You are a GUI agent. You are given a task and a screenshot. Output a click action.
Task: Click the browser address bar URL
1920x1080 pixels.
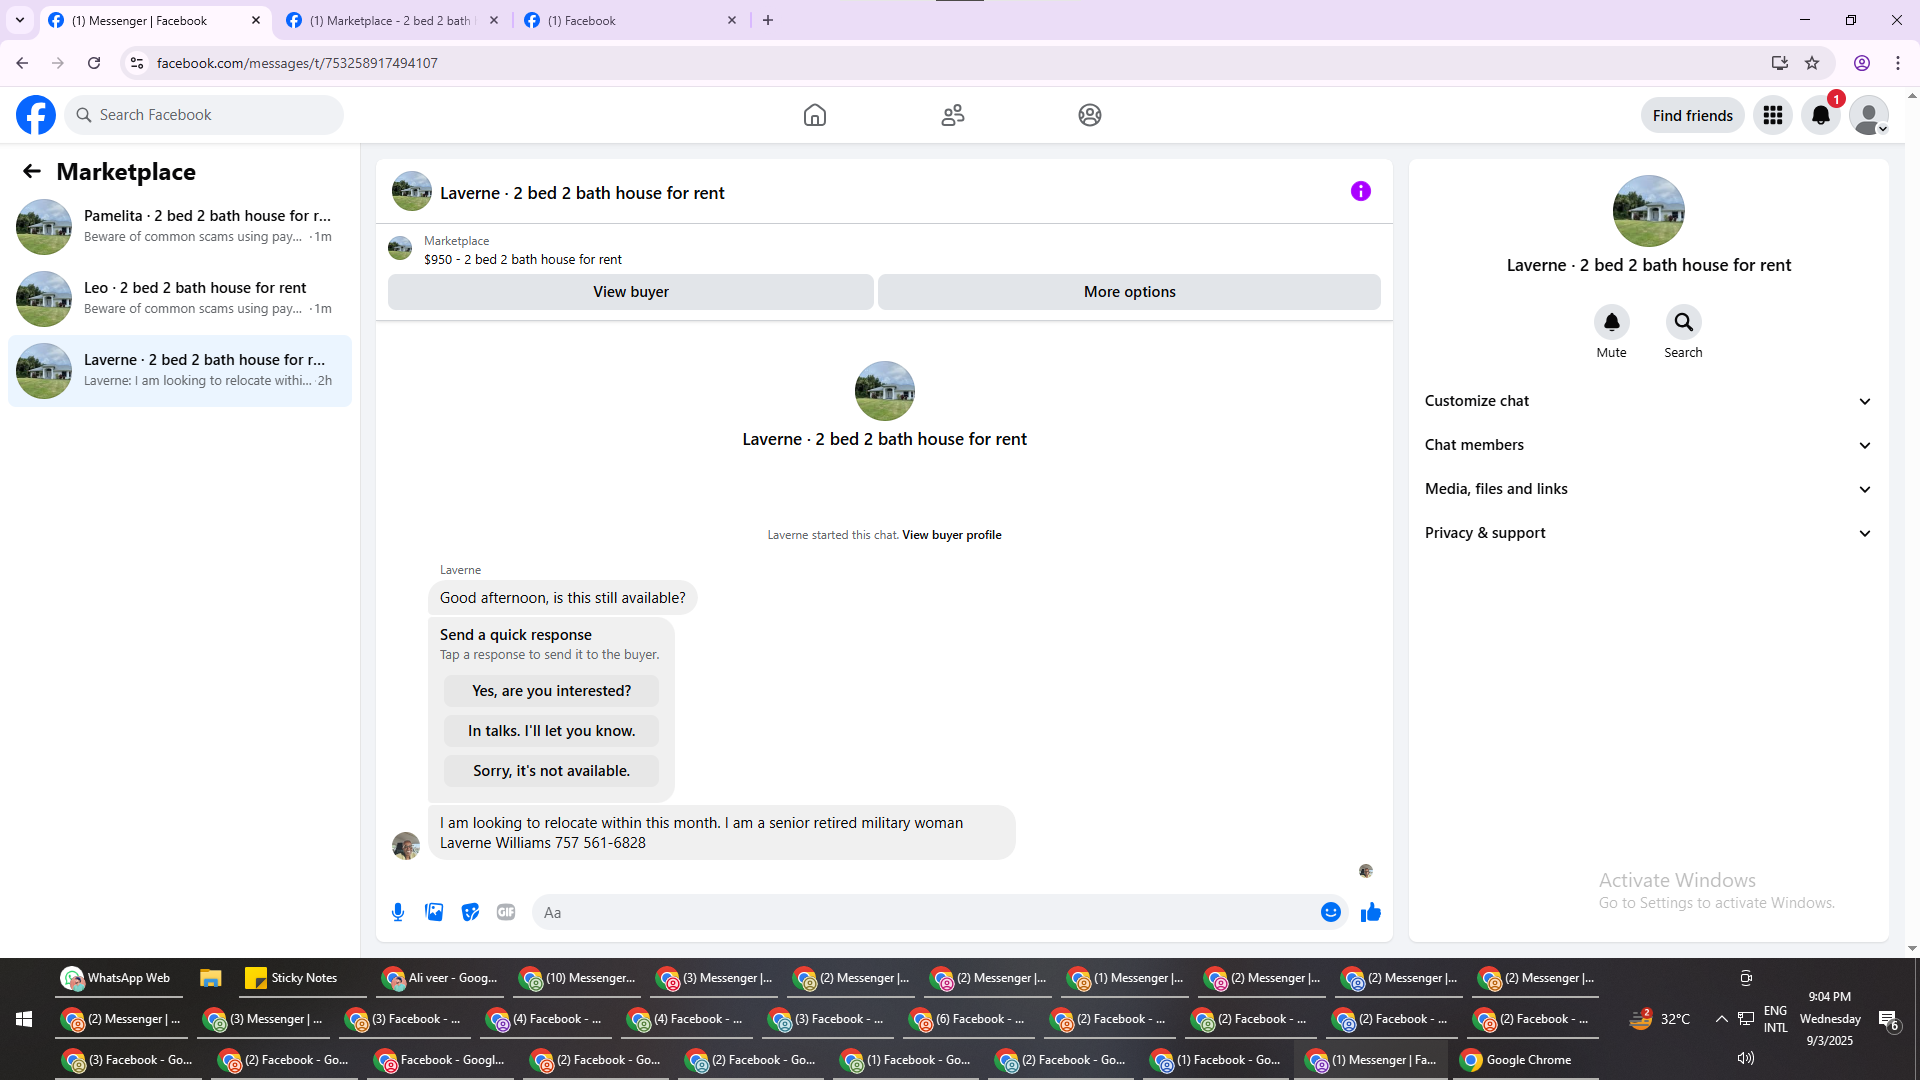point(297,63)
